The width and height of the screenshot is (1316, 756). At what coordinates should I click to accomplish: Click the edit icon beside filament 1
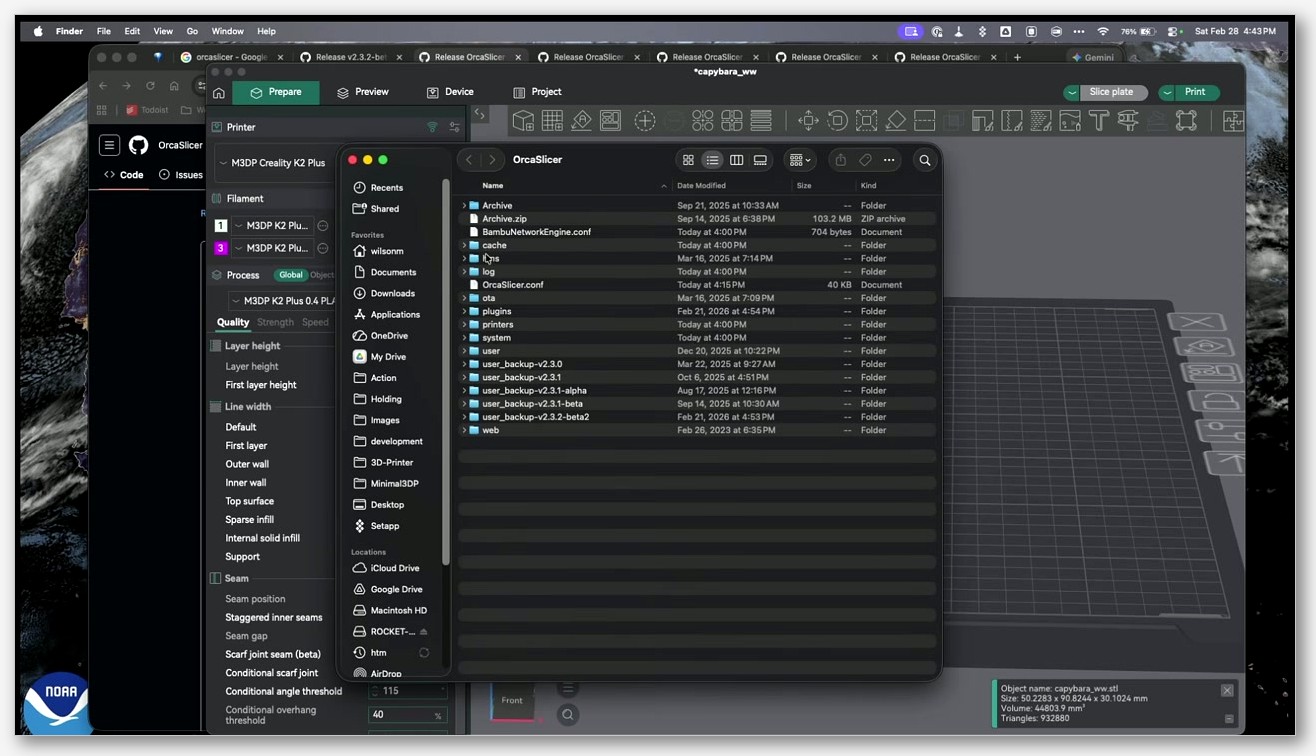click(x=322, y=226)
